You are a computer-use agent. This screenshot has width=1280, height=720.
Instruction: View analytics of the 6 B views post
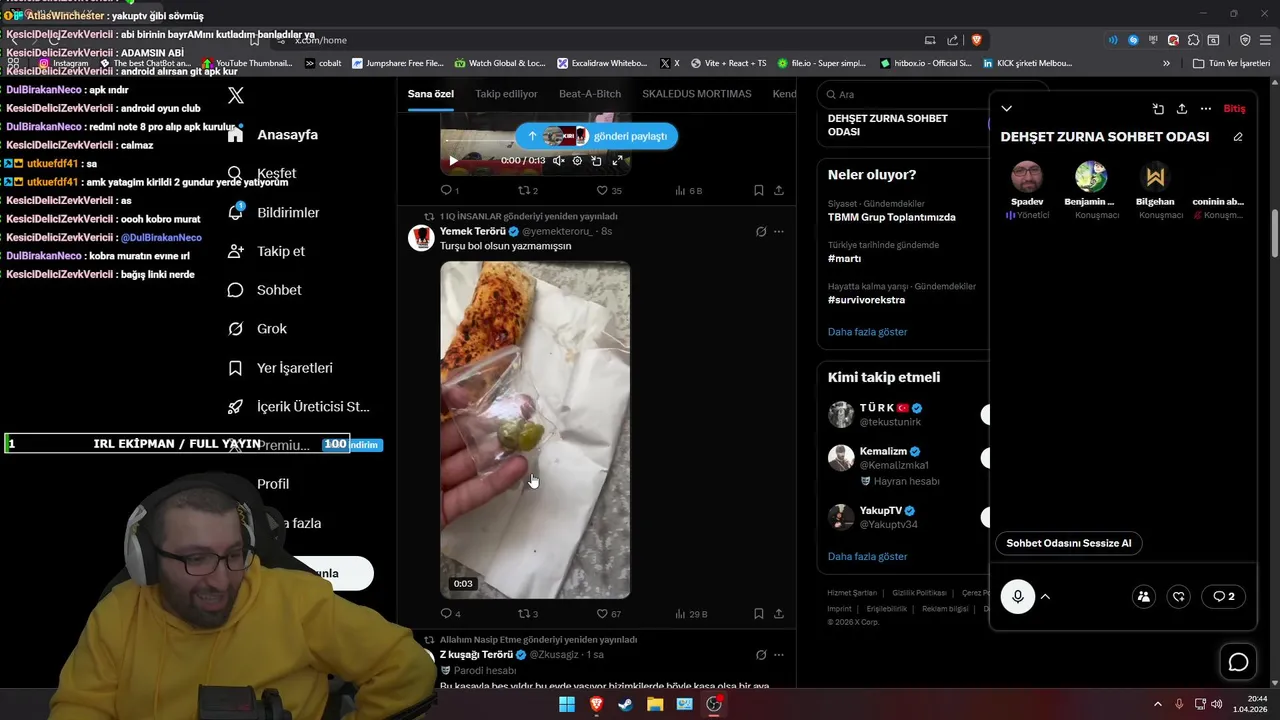pos(688,190)
